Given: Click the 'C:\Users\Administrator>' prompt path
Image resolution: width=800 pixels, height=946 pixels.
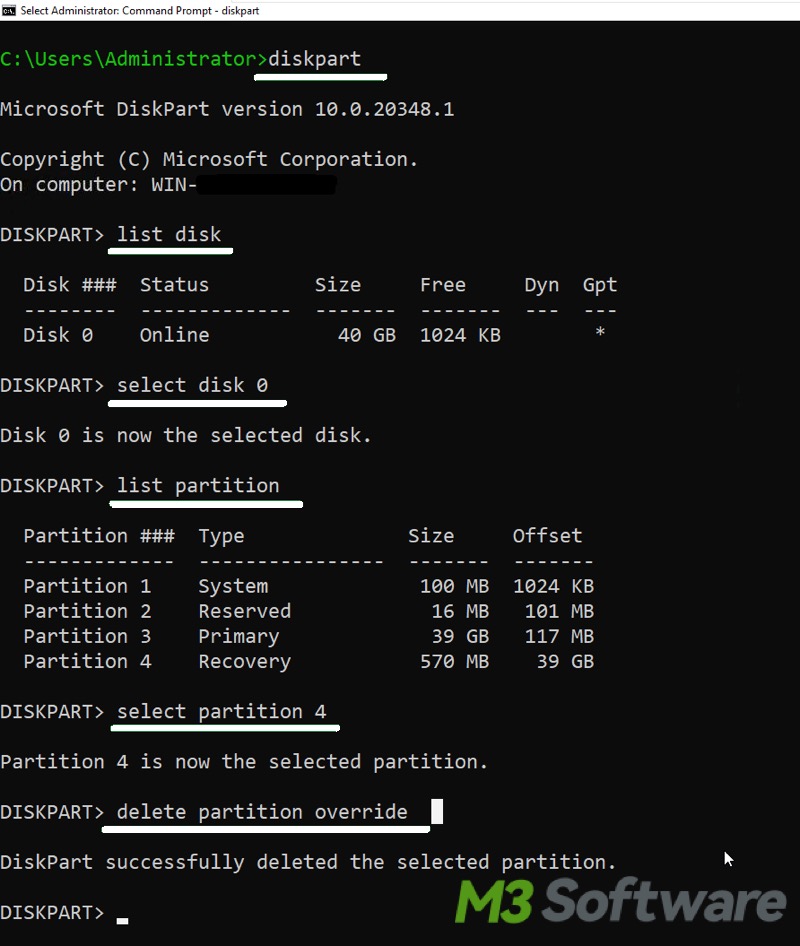Looking at the screenshot, I should (134, 59).
